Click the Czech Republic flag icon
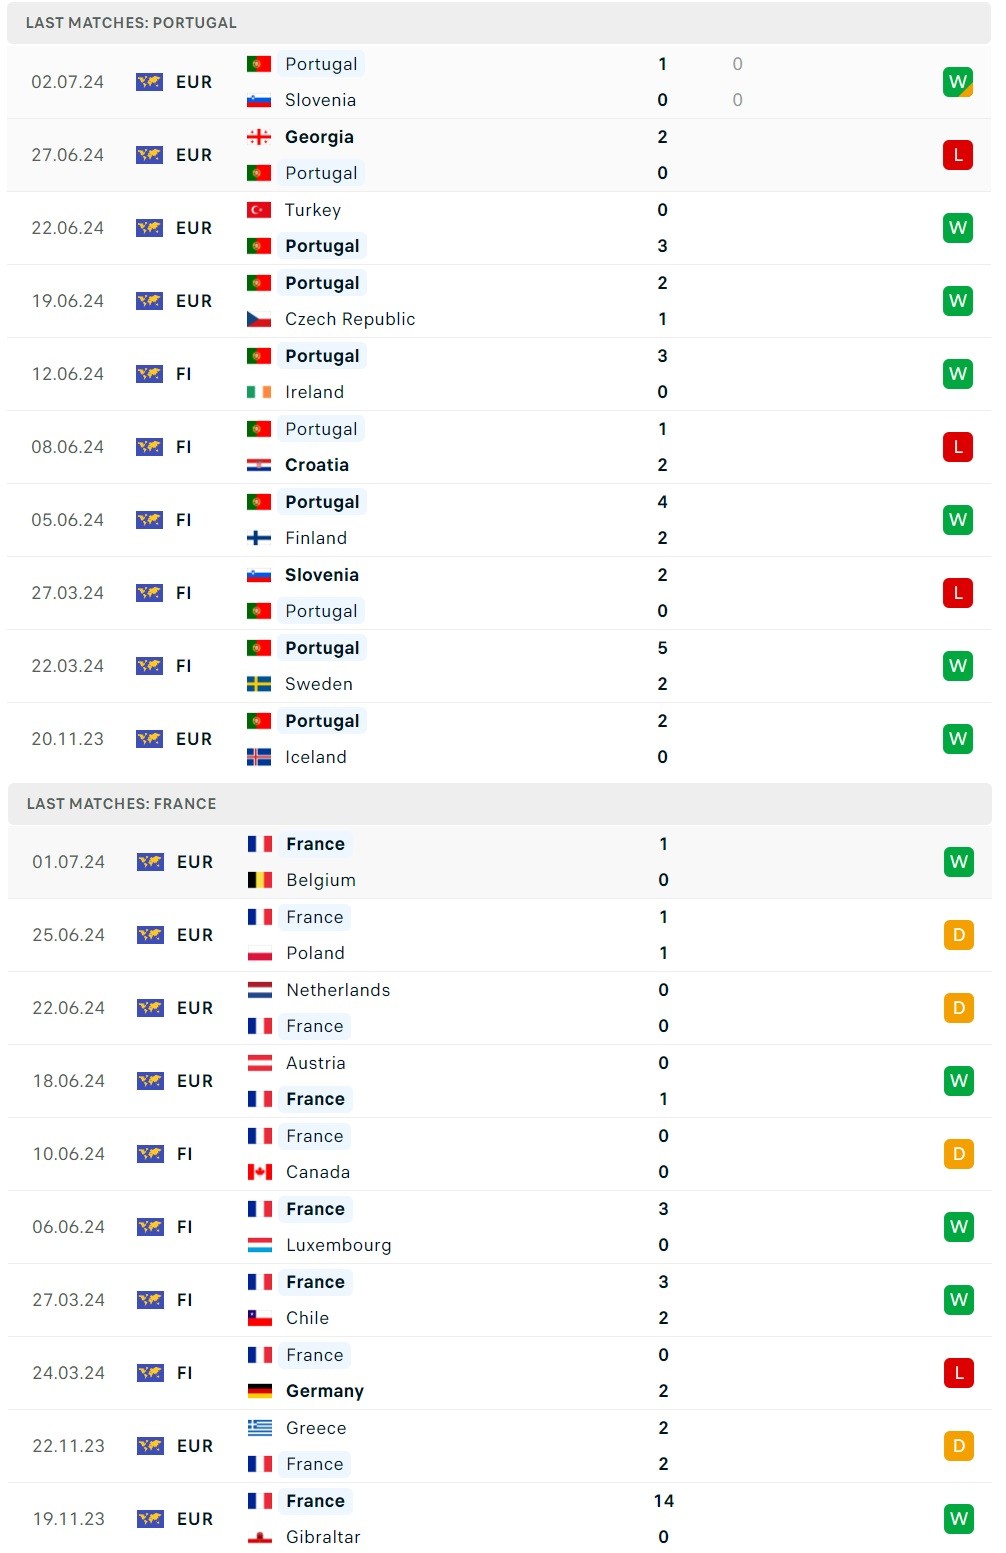The width and height of the screenshot is (1006, 1553). coord(259,319)
